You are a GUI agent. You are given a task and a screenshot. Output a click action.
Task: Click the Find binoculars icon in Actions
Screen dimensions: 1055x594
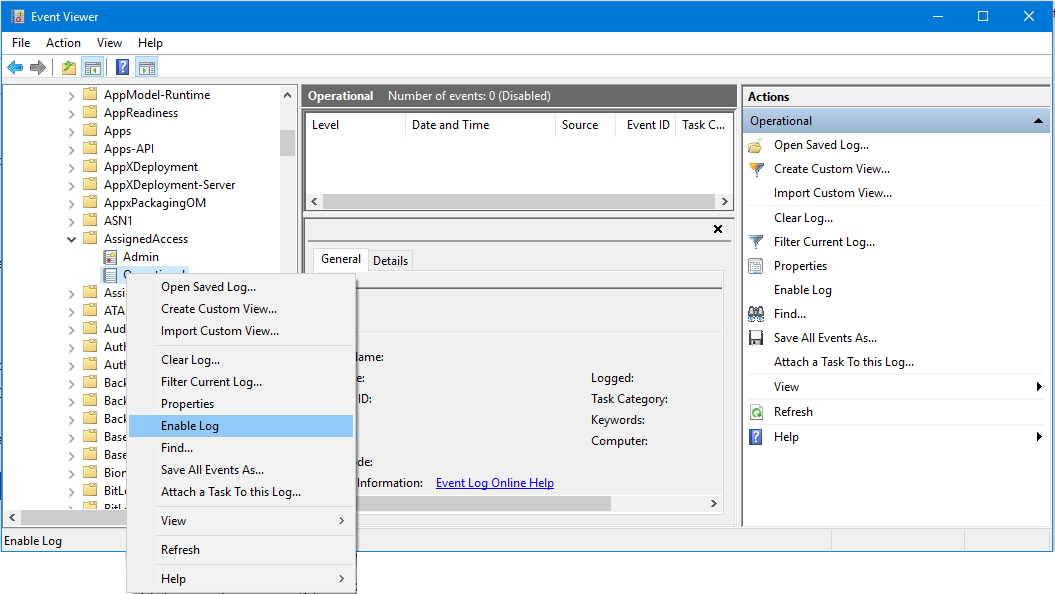point(756,314)
